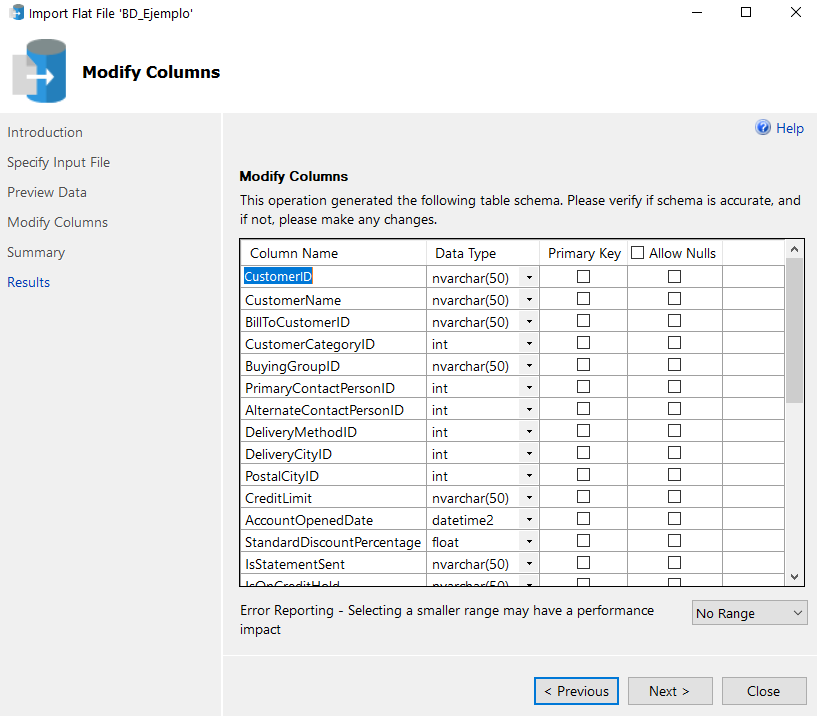The image size is (817, 716).
Task: Check Primary Key for CreditLimit row
Action: (x=583, y=497)
